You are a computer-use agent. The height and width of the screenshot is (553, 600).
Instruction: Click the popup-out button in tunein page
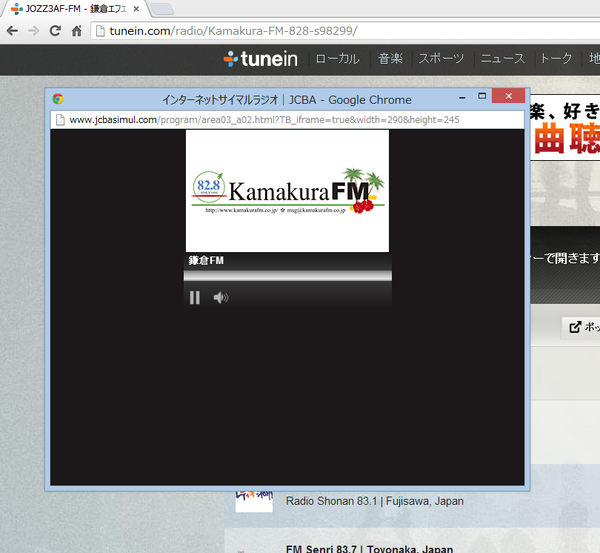pyautogui.click(x=582, y=327)
